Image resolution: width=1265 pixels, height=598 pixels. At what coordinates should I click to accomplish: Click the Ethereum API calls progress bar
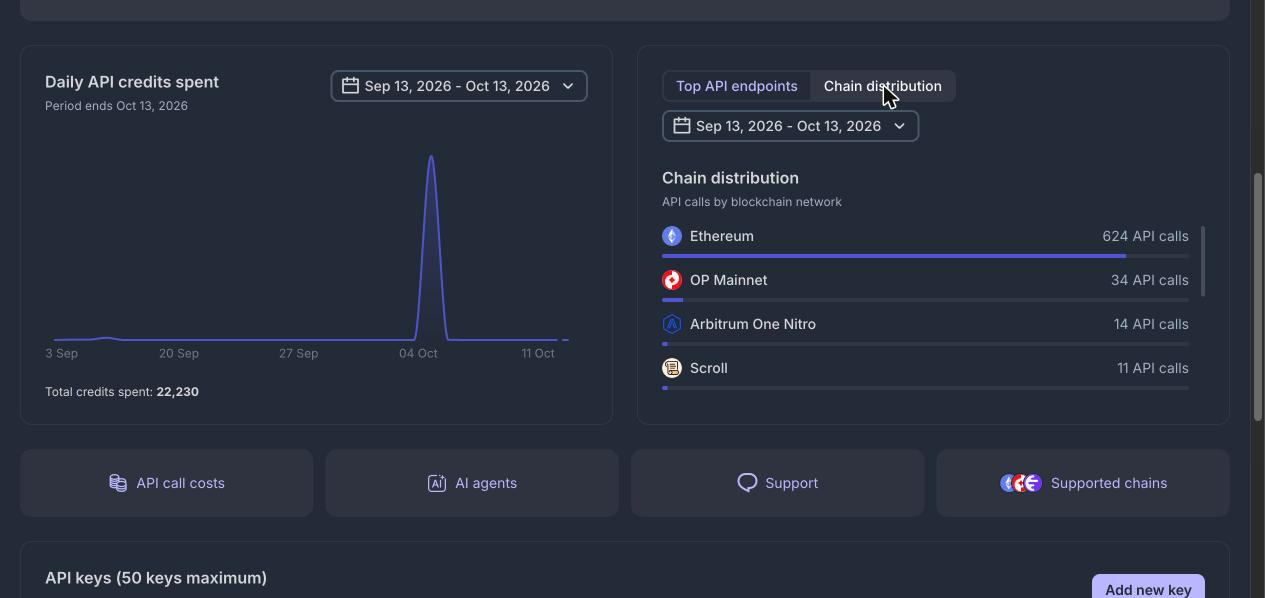[925, 256]
